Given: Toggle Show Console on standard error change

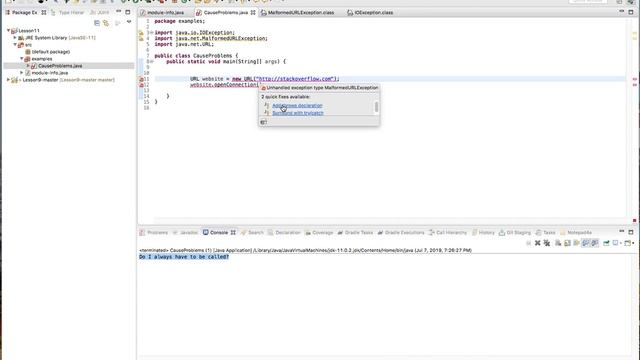Looking at the screenshot, I should pyautogui.click(x=595, y=243).
